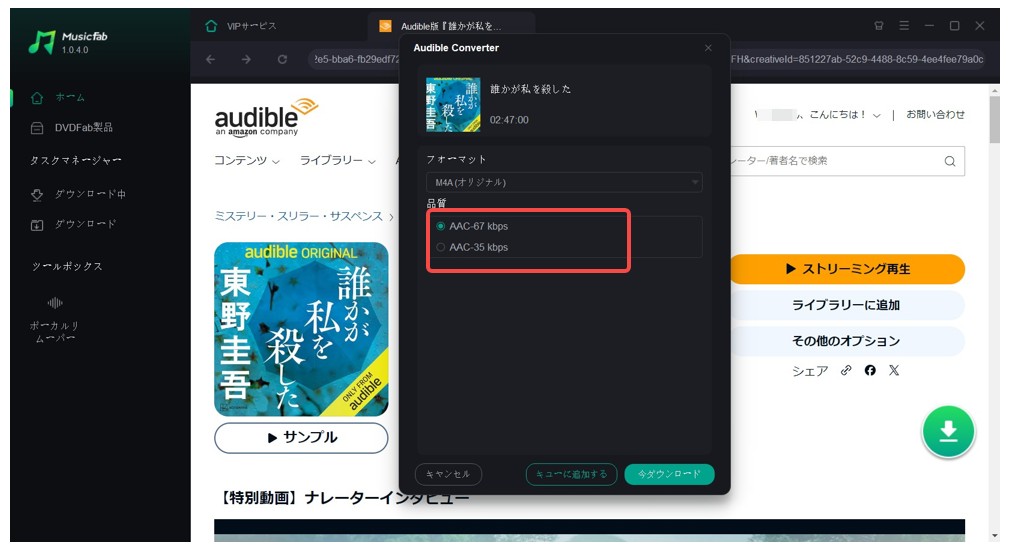Click the browser back arrow
The width and height of the screenshot is (1013, 556).
click(210, 60)
